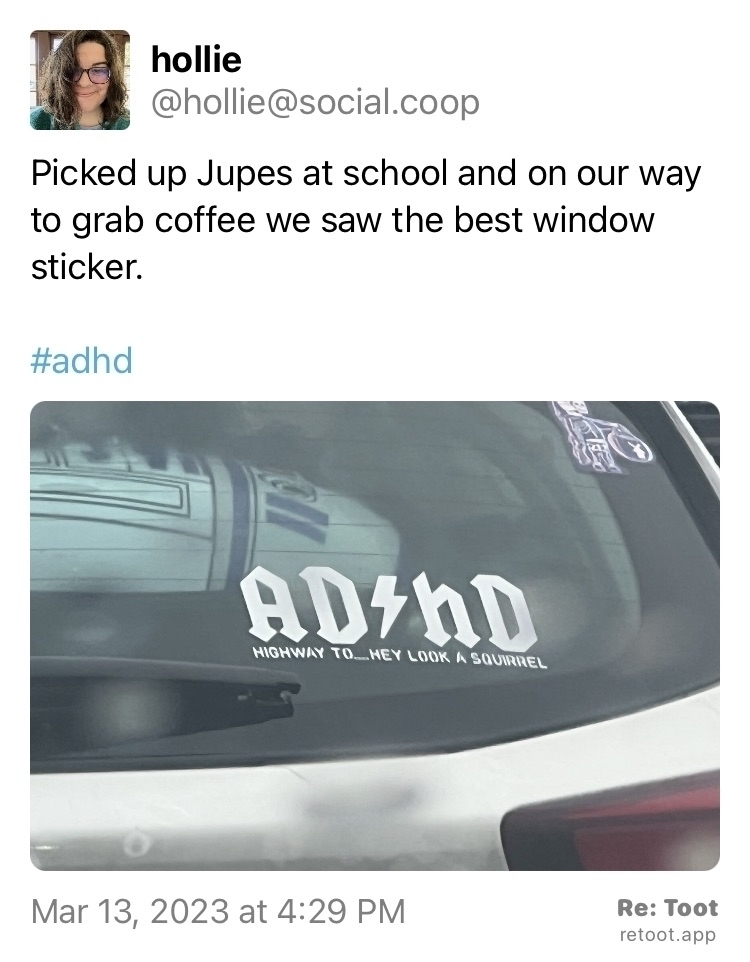Click the word 'coffee' in the post
This screenshot has height=962, width=750.
pyautogui.click(x=204, y=220)
